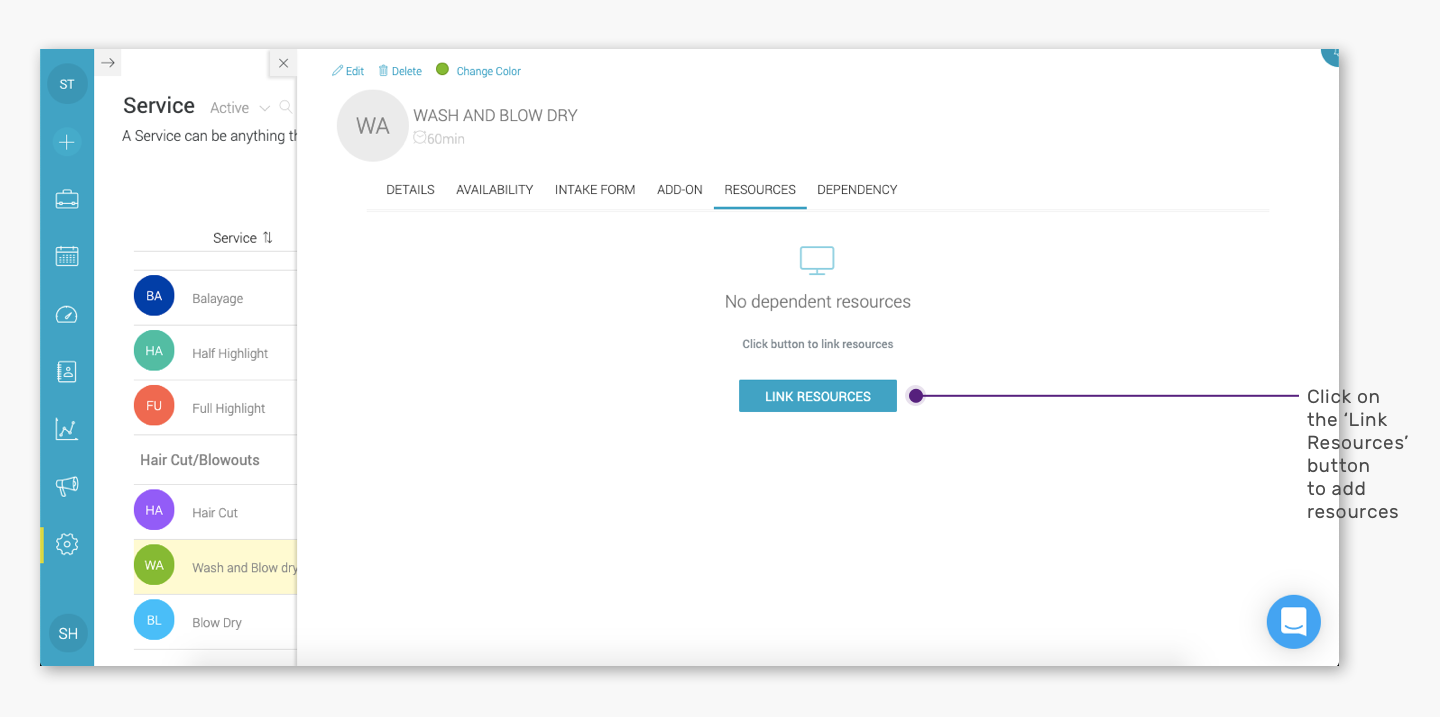
Task: Open the contacts book icon
Action: (67, 372)
